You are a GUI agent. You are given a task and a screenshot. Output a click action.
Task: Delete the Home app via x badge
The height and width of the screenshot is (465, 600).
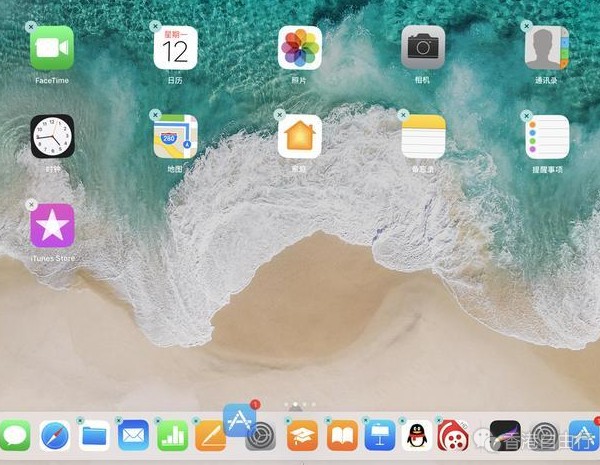279,114
